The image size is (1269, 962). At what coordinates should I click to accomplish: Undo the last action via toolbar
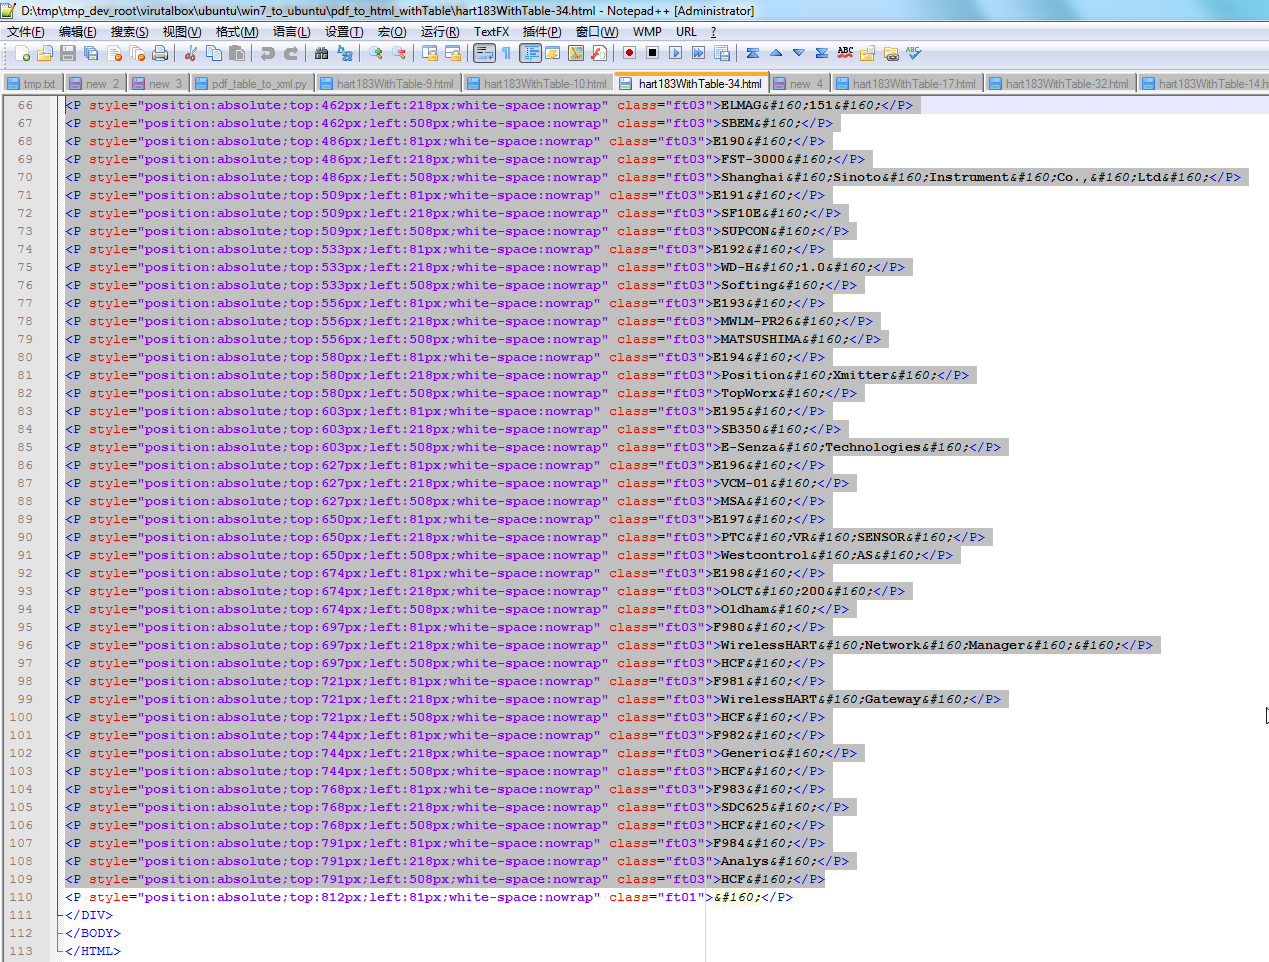tap(268, 53)
